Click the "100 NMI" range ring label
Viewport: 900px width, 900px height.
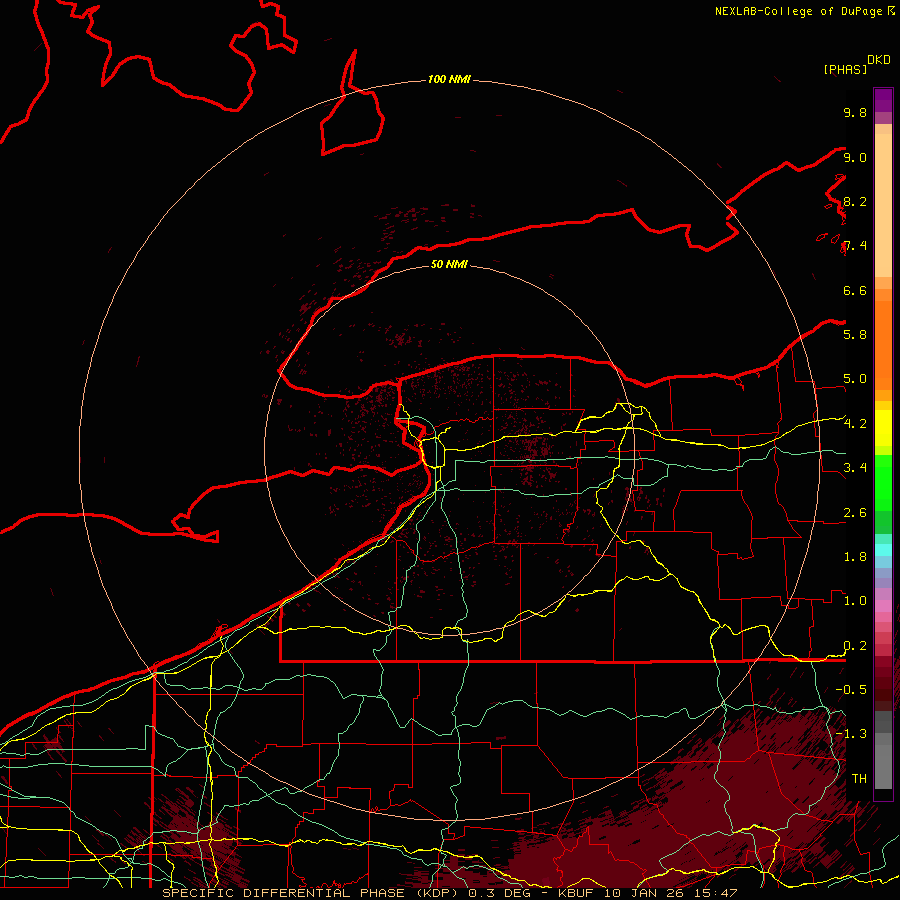pos(449,79)
